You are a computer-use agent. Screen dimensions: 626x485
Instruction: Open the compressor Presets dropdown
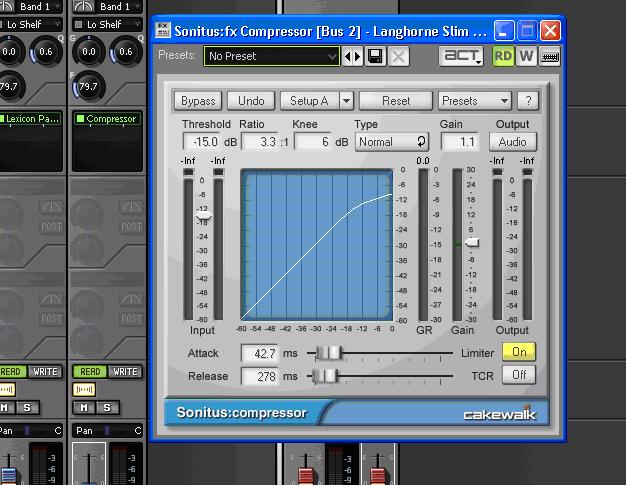click(x=475, y=101)
